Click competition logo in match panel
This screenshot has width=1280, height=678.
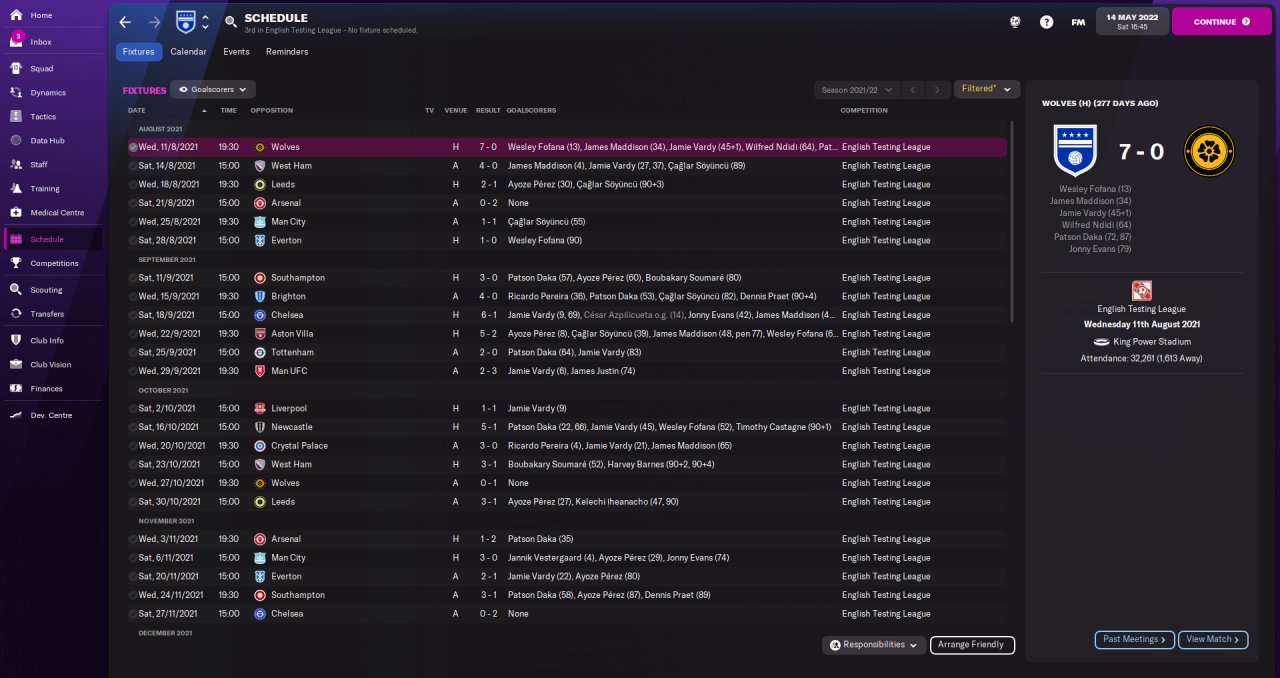(x=1141, y=290)
